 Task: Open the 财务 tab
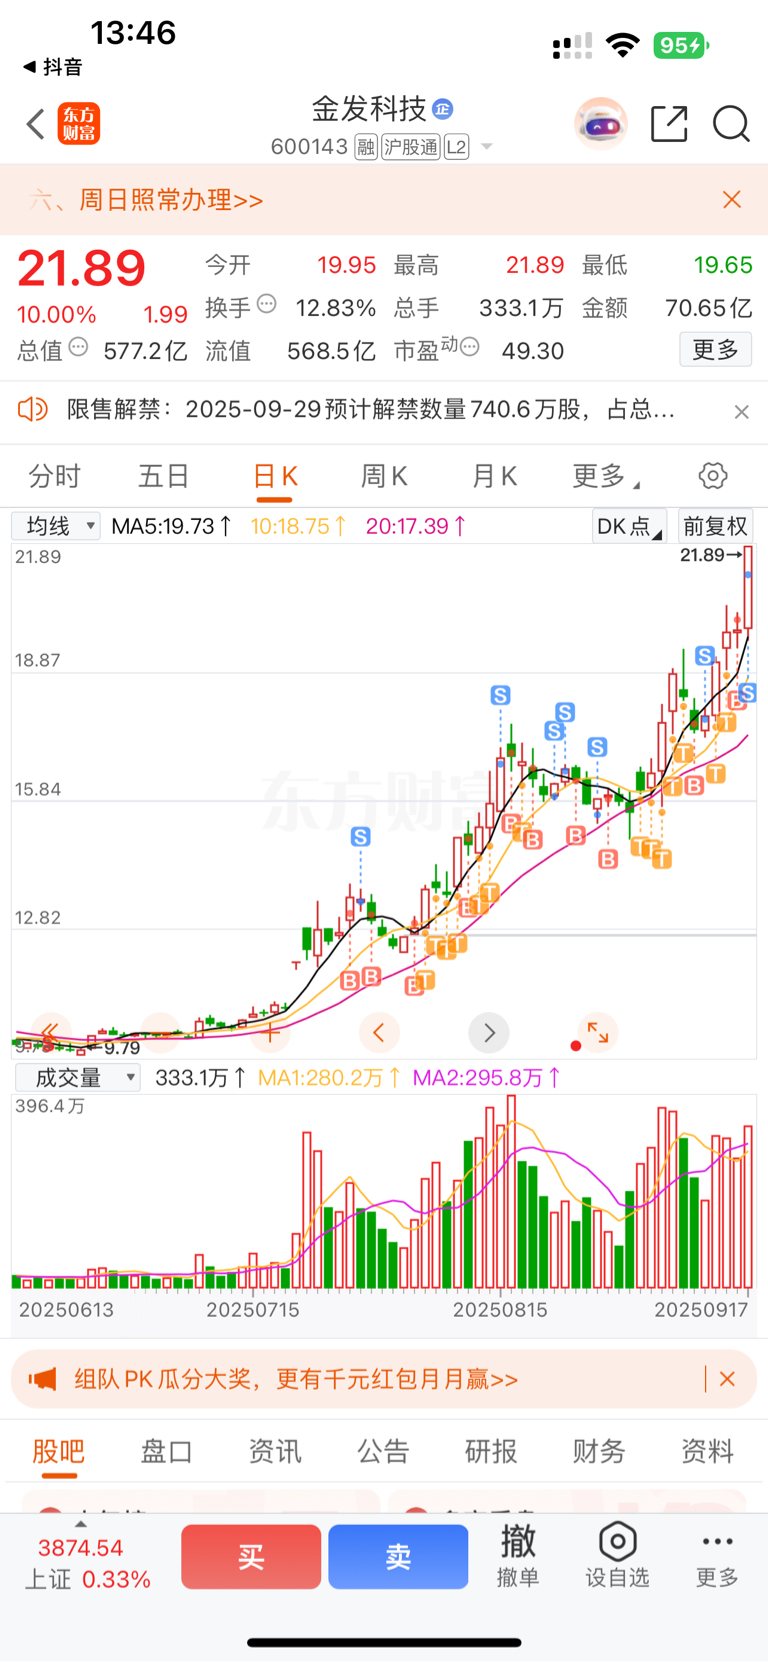point(599,1451)
